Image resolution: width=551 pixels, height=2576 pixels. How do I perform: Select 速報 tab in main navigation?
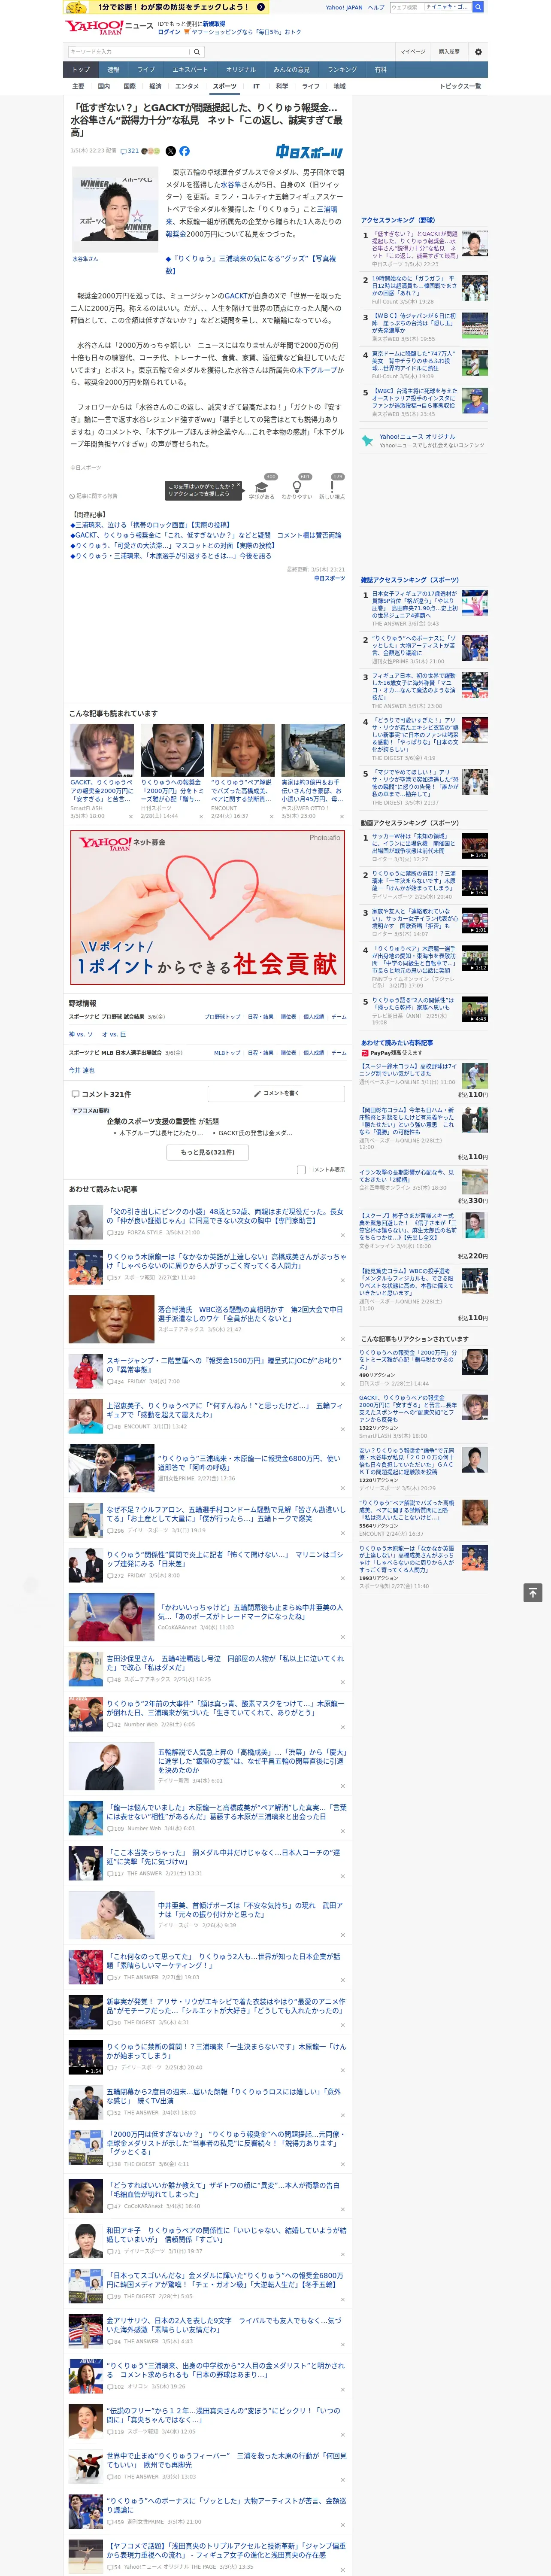(x=113, y=70)
